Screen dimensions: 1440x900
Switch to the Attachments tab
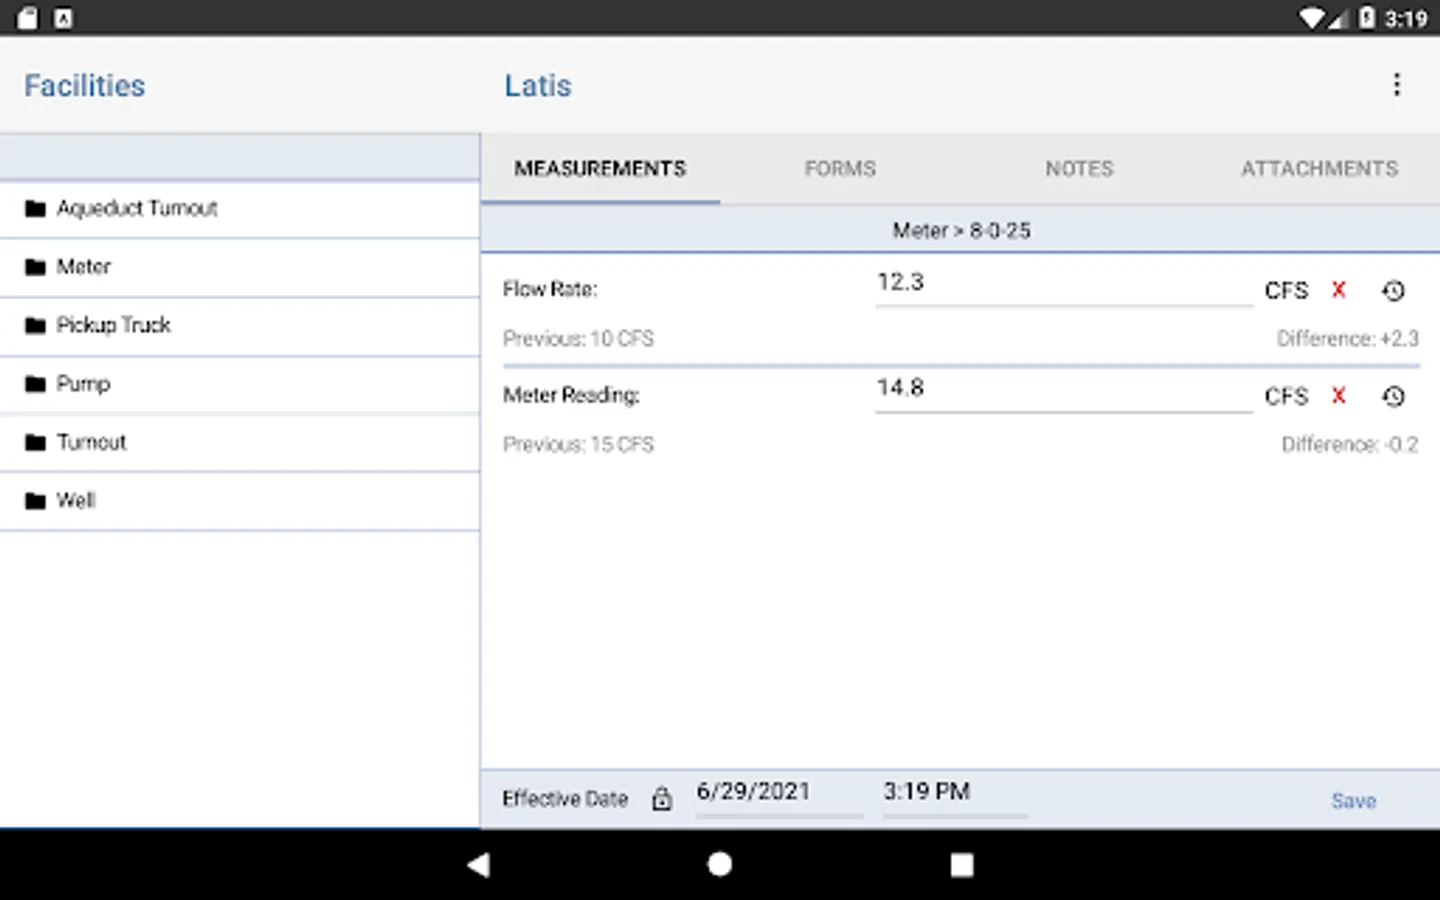(x=1320, y=169)
